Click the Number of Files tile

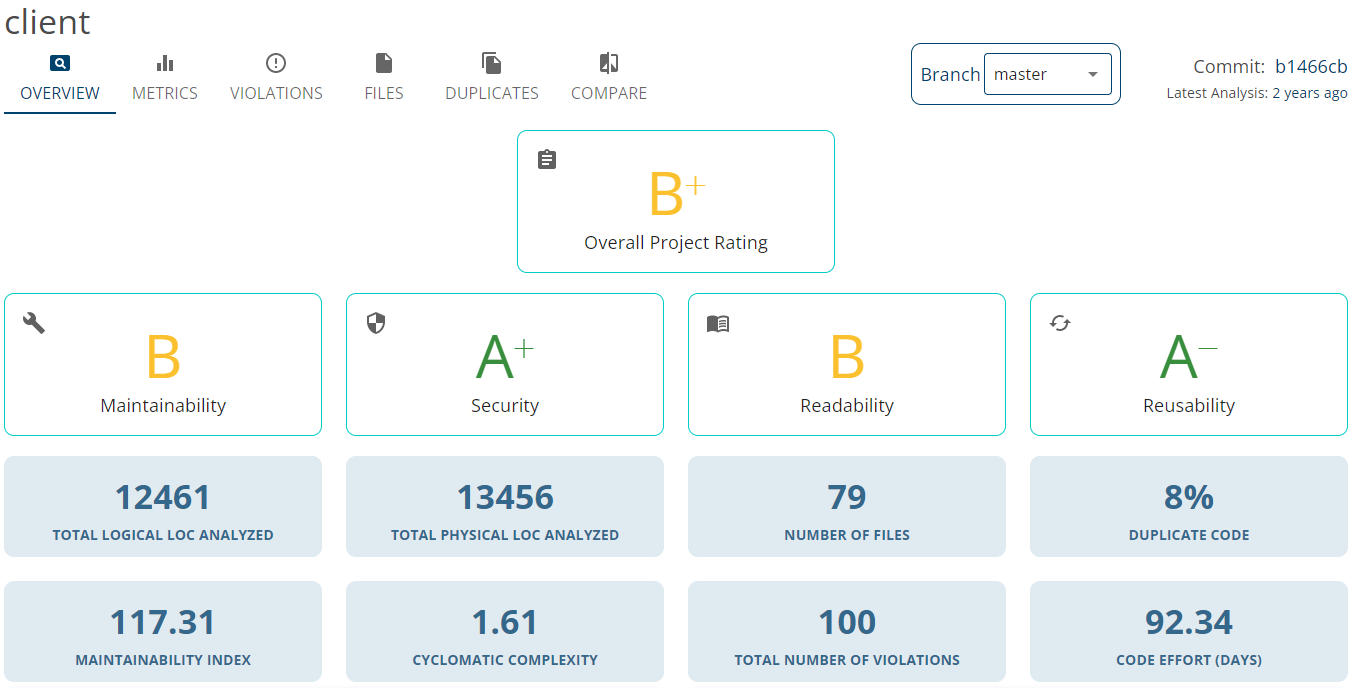847,506
